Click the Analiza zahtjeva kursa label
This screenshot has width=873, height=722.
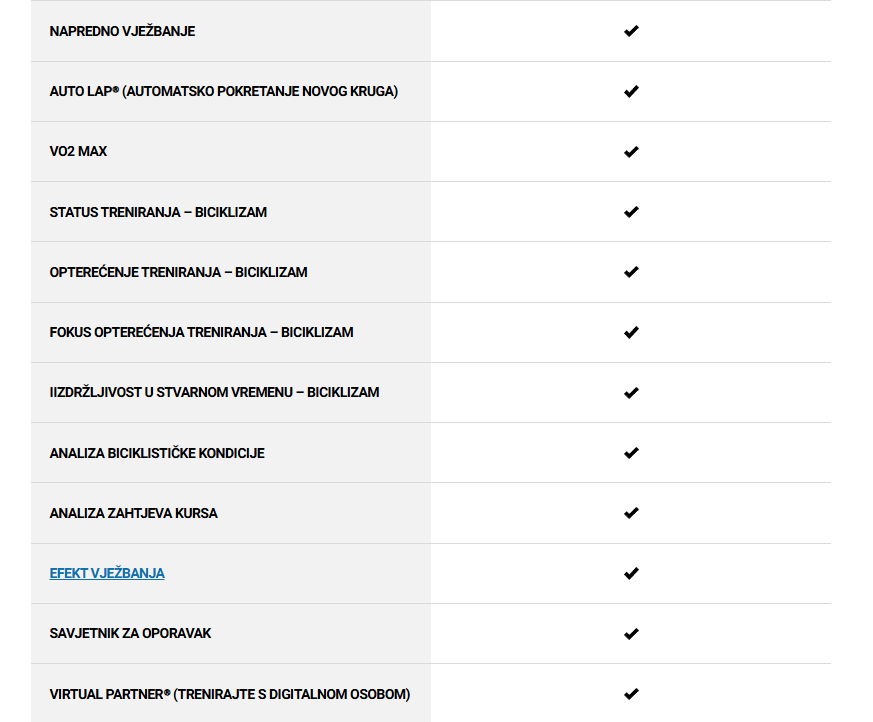point(133,513)
